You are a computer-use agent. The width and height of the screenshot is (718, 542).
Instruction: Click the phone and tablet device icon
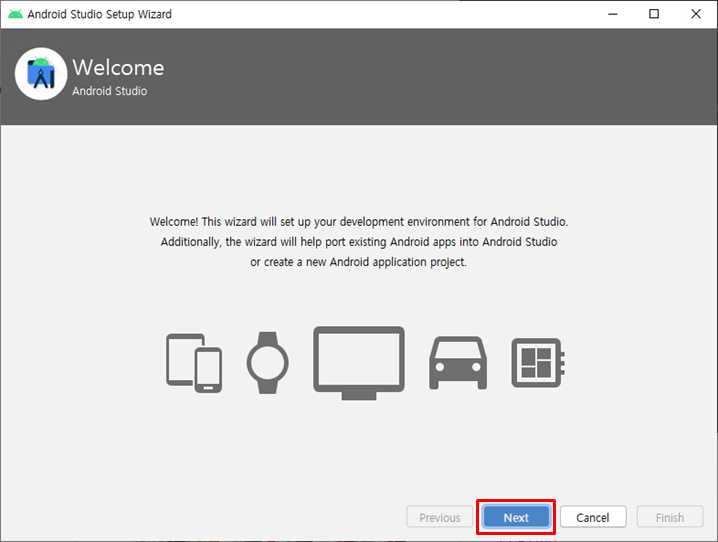pos(194,363)
